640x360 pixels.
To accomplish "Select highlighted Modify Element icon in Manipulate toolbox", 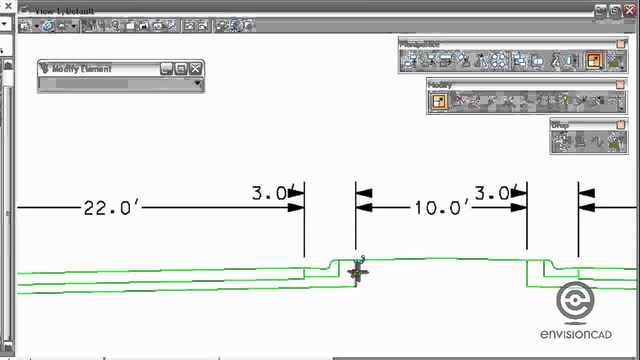I will (594, 61).
